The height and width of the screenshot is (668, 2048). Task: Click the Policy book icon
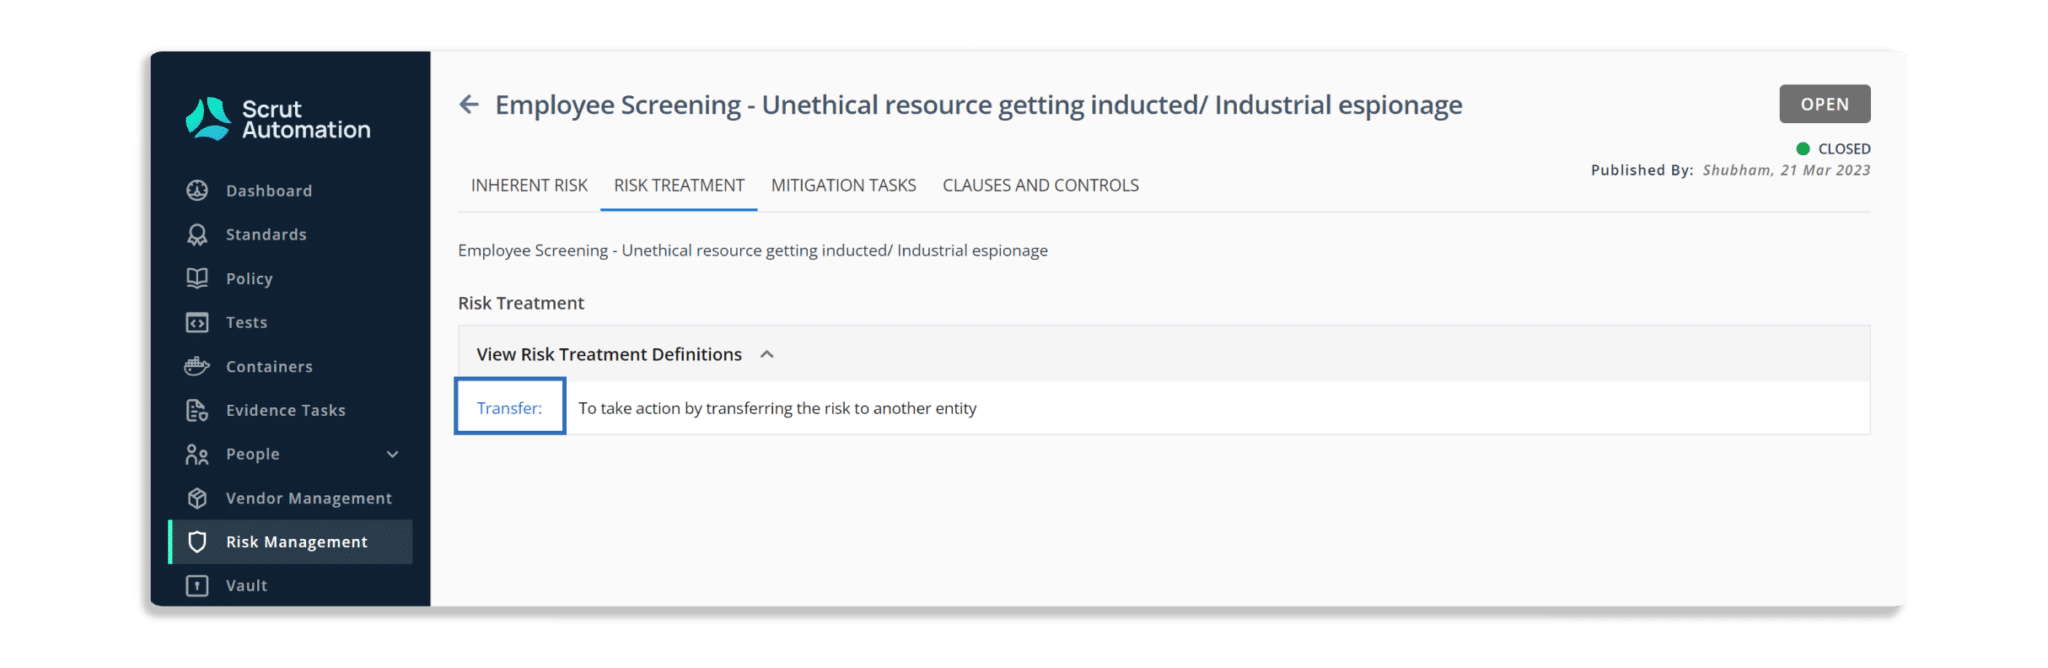(197, 278)
